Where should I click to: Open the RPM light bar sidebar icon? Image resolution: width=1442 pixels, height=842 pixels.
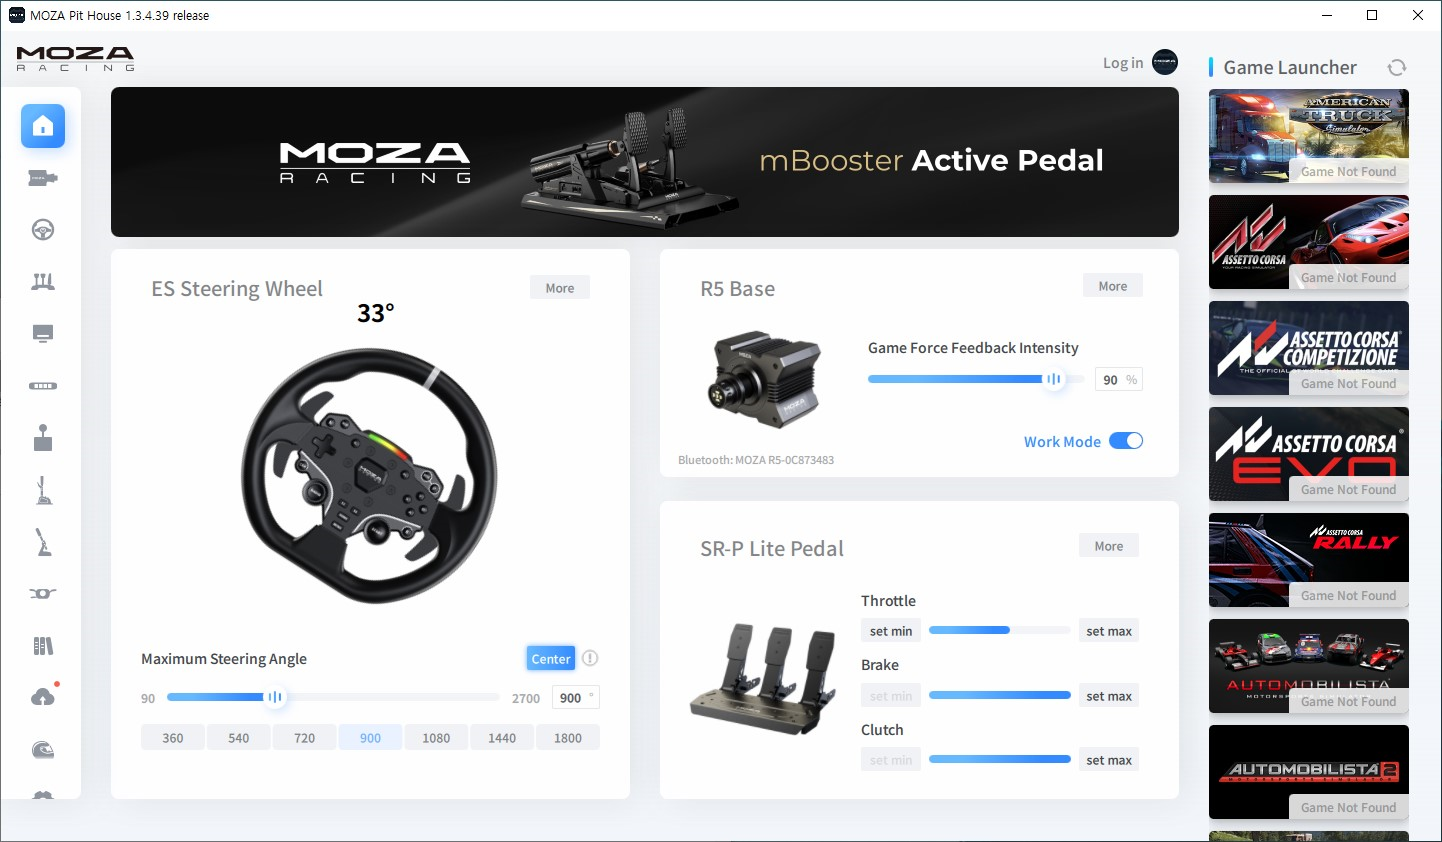(x=43, y=386)
